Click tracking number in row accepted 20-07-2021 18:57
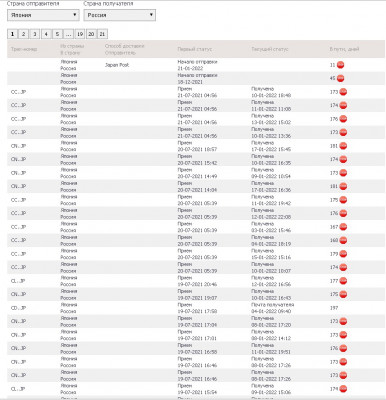386x400 pixels. 18,146
